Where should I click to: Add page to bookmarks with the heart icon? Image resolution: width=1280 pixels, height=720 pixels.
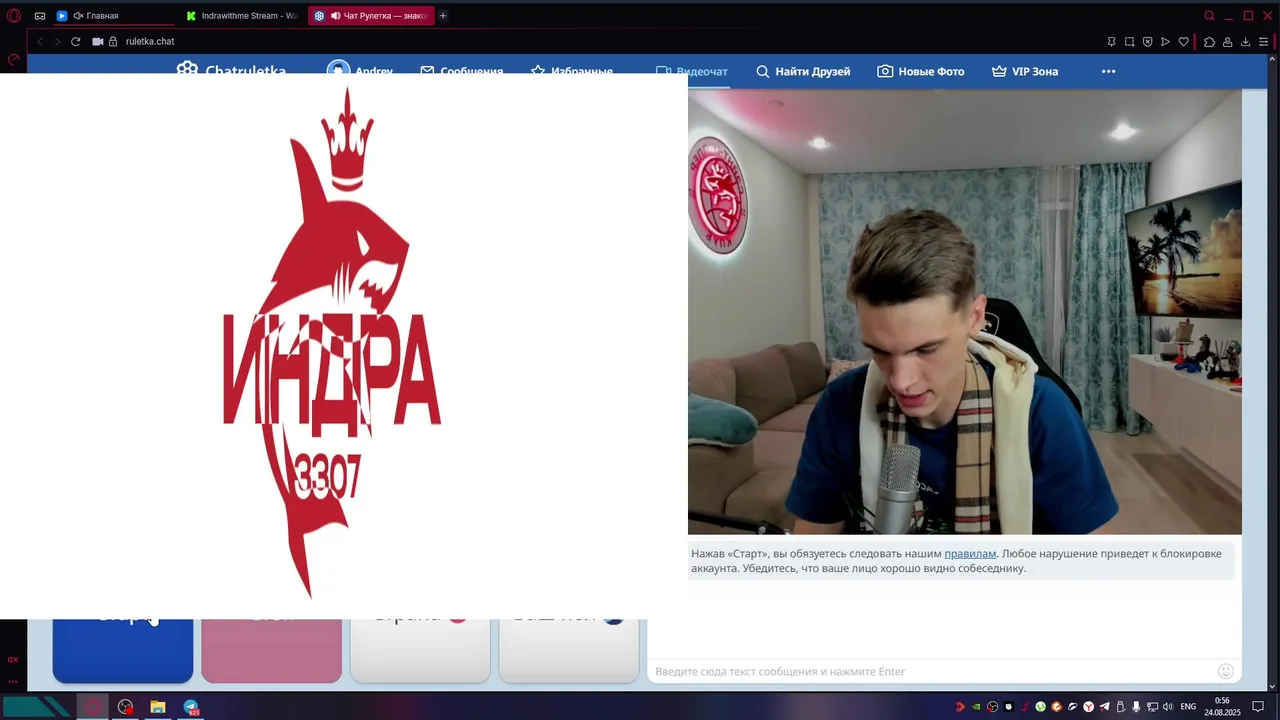coord(1184,42)
